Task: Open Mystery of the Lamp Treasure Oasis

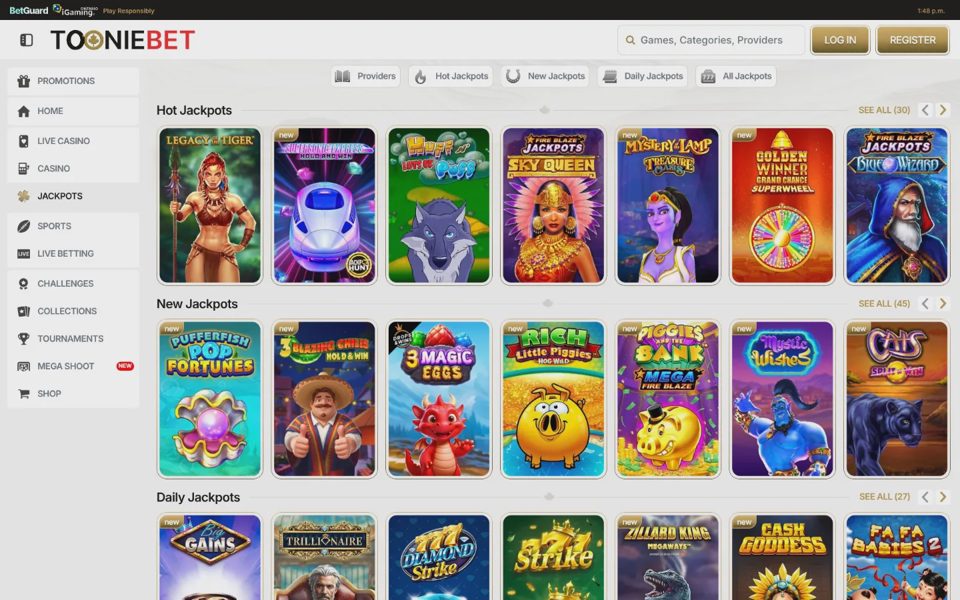Action: [667, 206]
